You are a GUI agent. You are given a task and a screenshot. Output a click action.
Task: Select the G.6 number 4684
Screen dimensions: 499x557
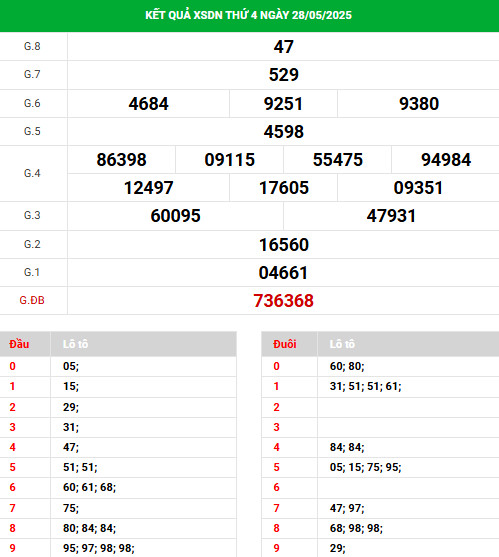(148, 104)
